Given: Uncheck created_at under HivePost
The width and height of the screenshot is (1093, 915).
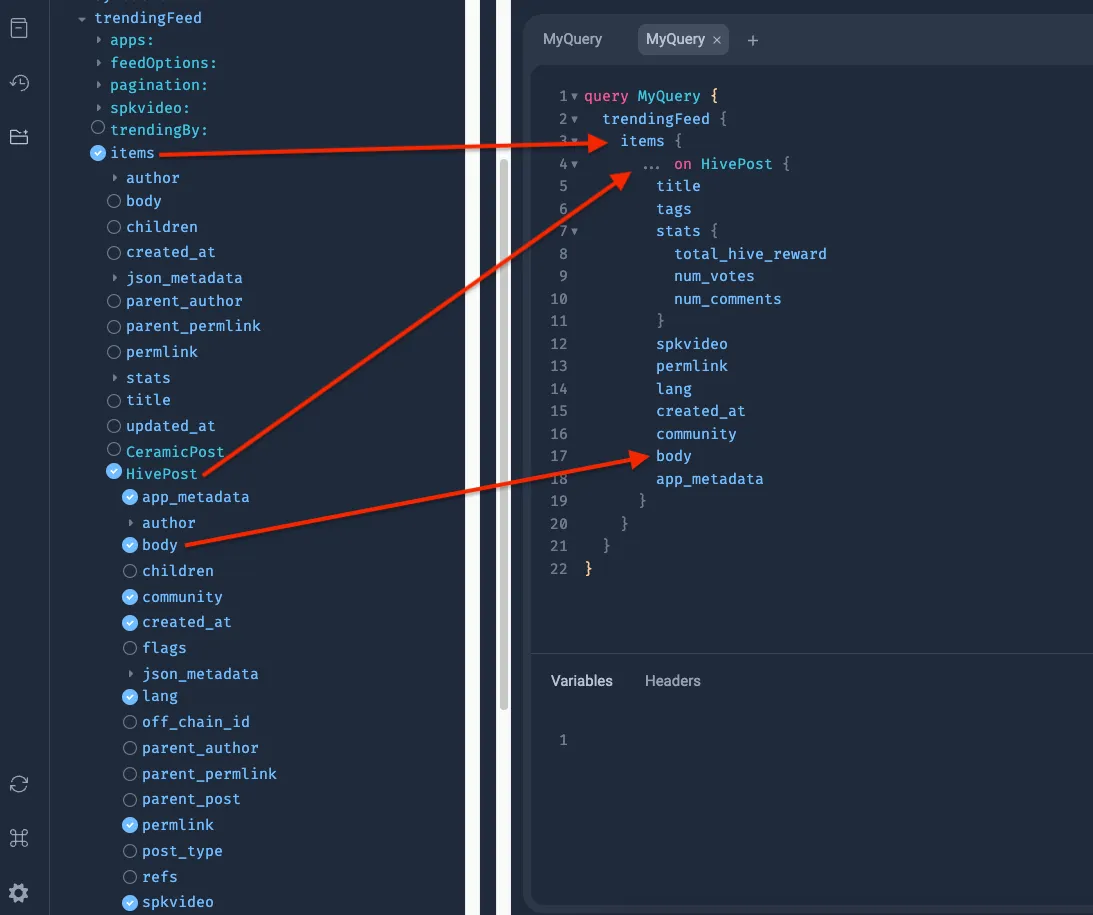Looking at the screenshot, I should (x=130, y=622).
